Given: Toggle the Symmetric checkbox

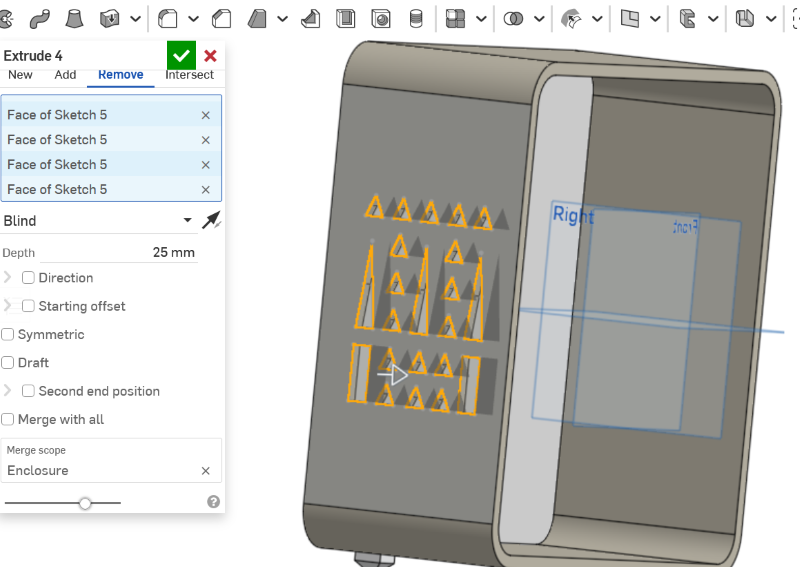Looking at the screenshot, I should pyautogui.click(x=8, y=334).
